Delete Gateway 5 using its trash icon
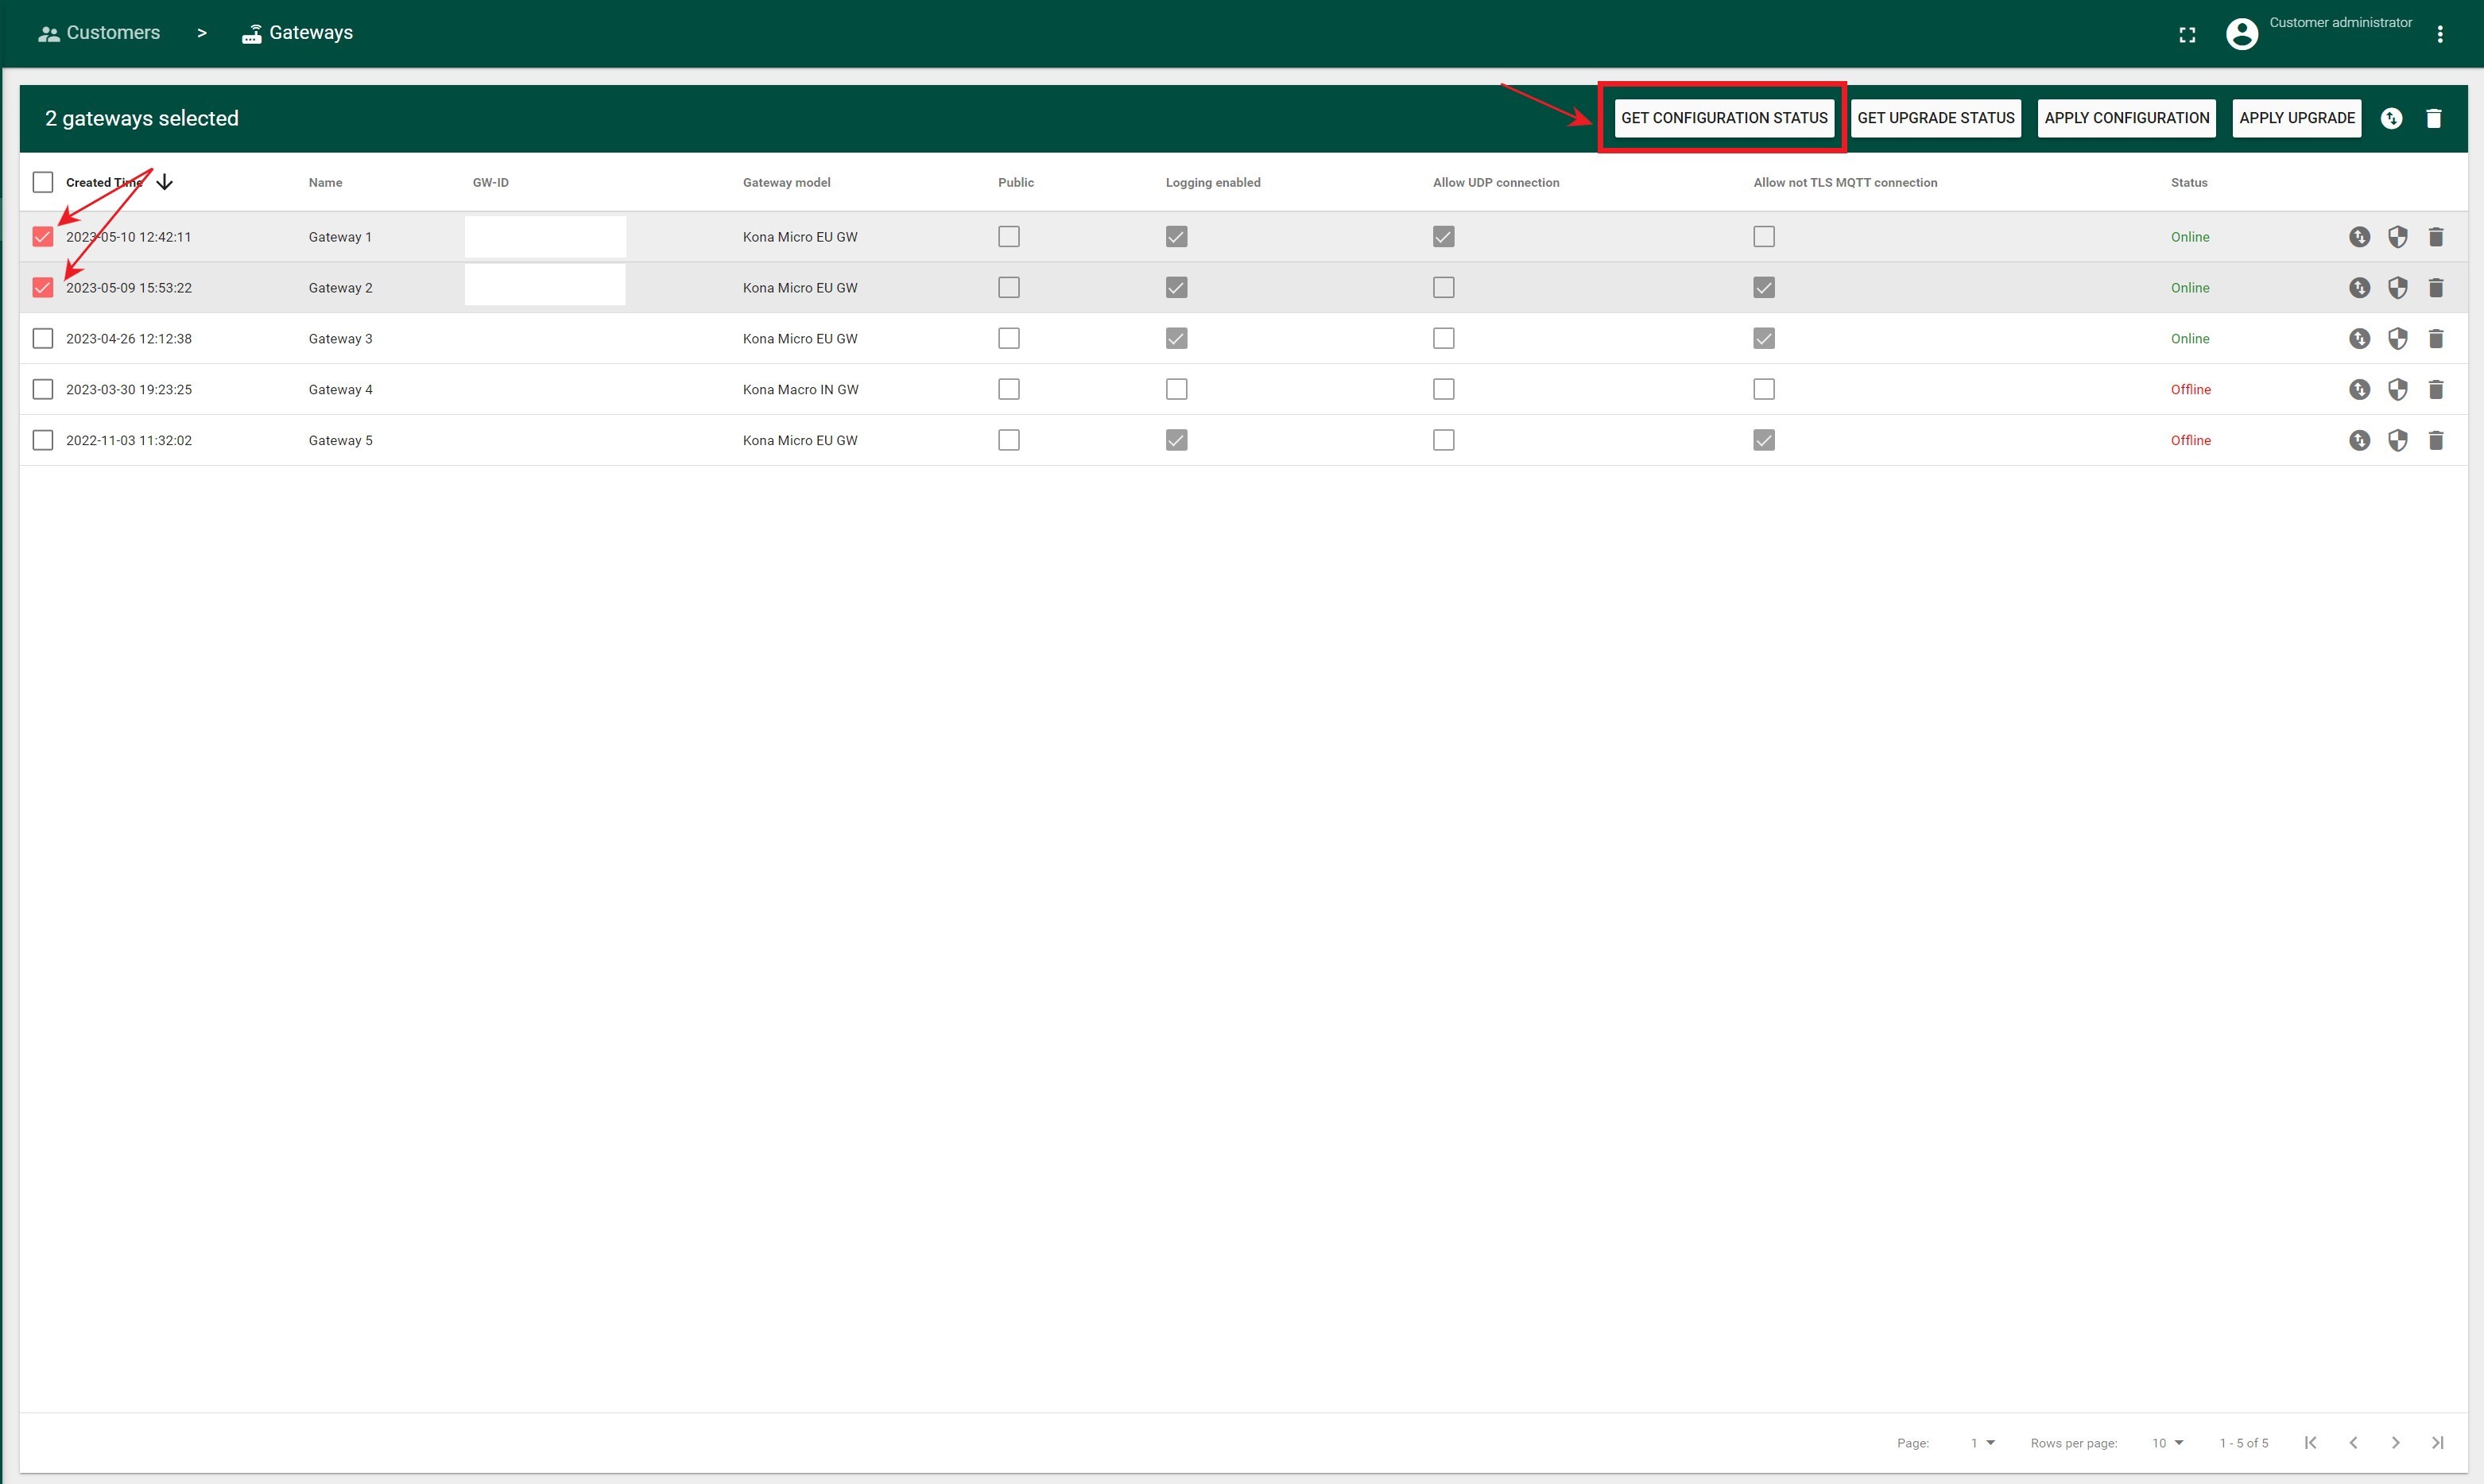The image size is (2484, 1484). click(2436, 440)
